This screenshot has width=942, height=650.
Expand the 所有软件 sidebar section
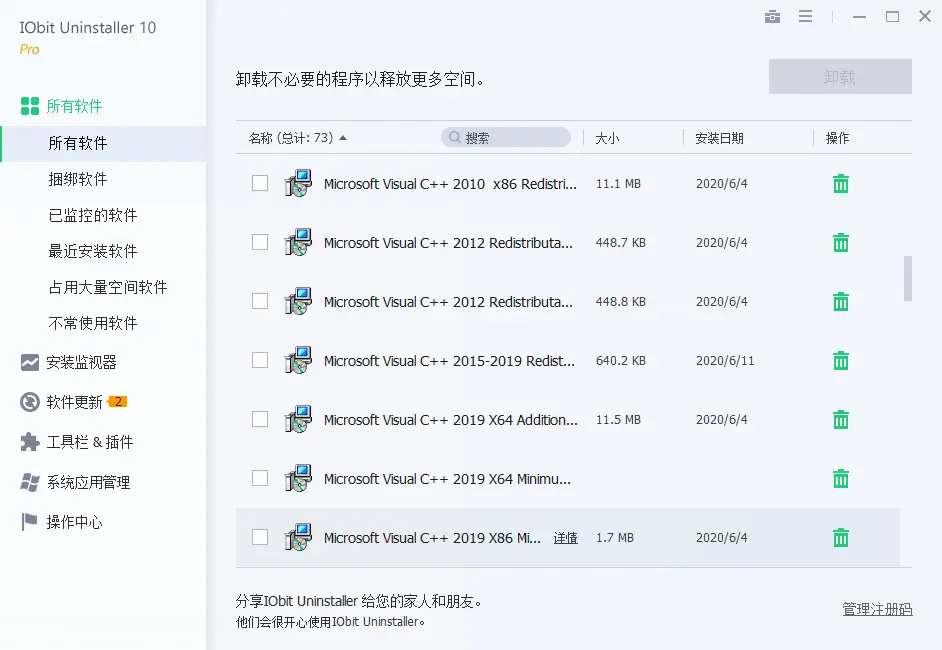(74, 106)
